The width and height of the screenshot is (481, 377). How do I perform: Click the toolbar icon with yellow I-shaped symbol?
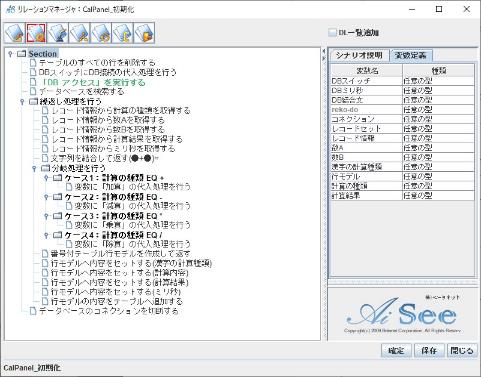tap(122, 33)
